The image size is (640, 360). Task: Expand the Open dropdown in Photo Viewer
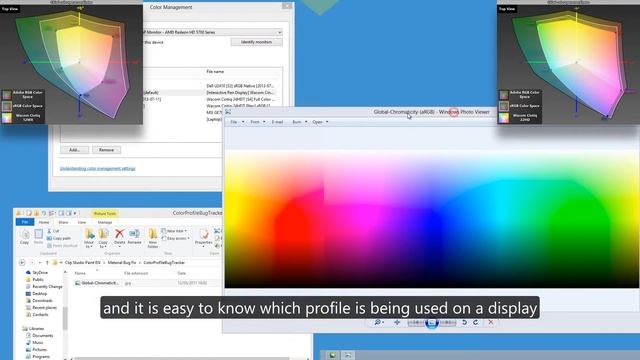pos(320,122)
